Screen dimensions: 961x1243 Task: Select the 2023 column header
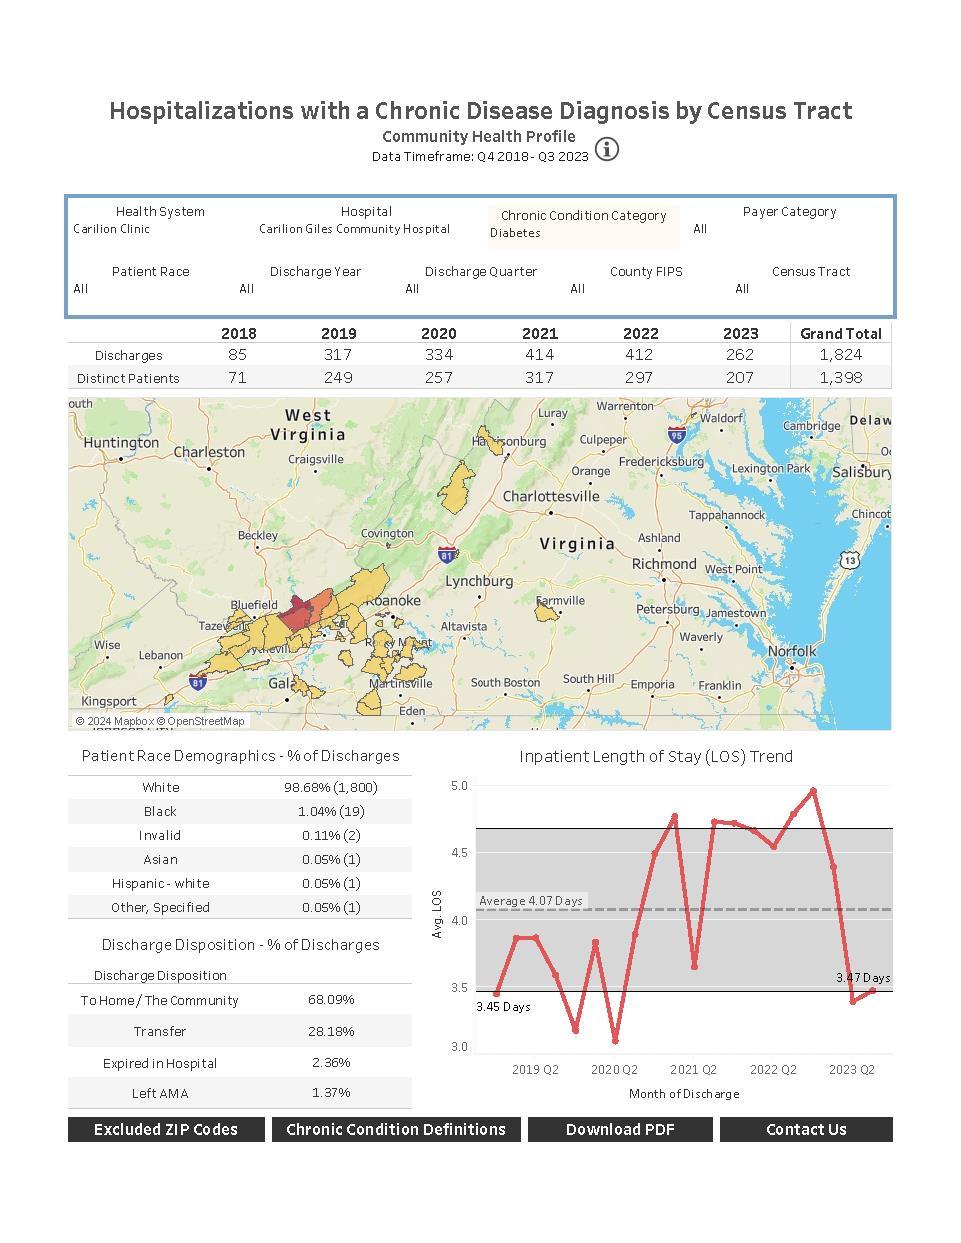(x=740, y=333)
